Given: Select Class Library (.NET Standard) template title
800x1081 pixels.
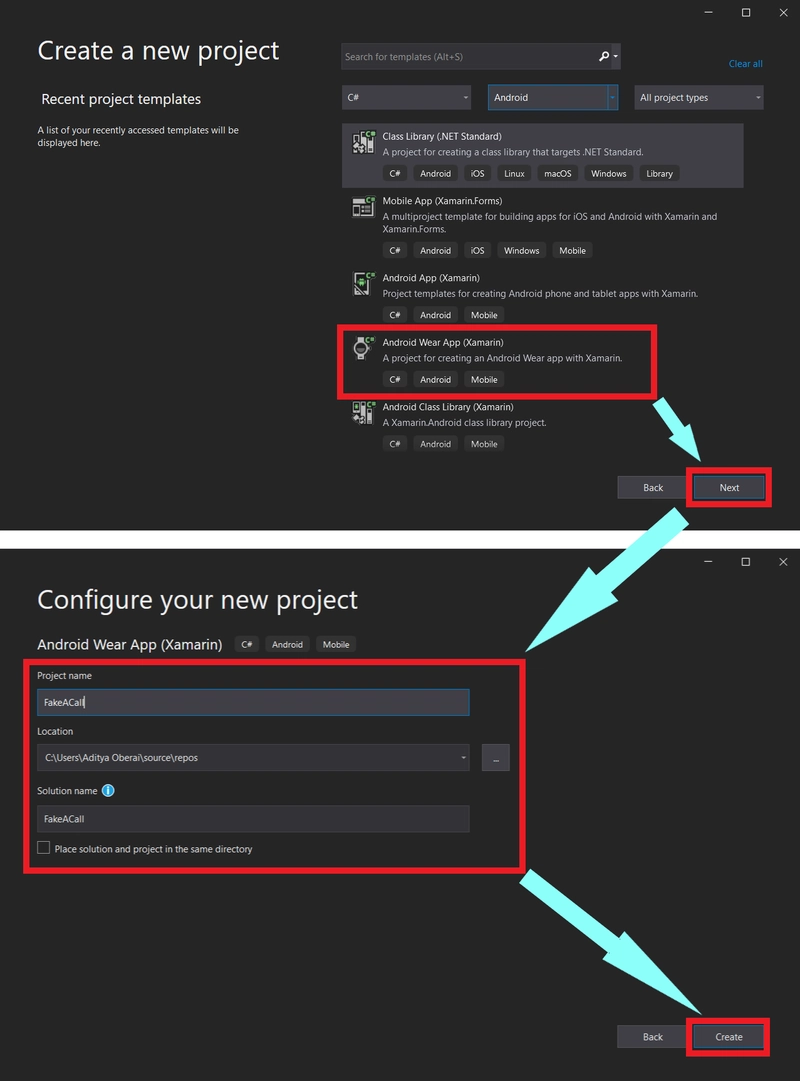Looking at the screenshot, I should 442,137.
